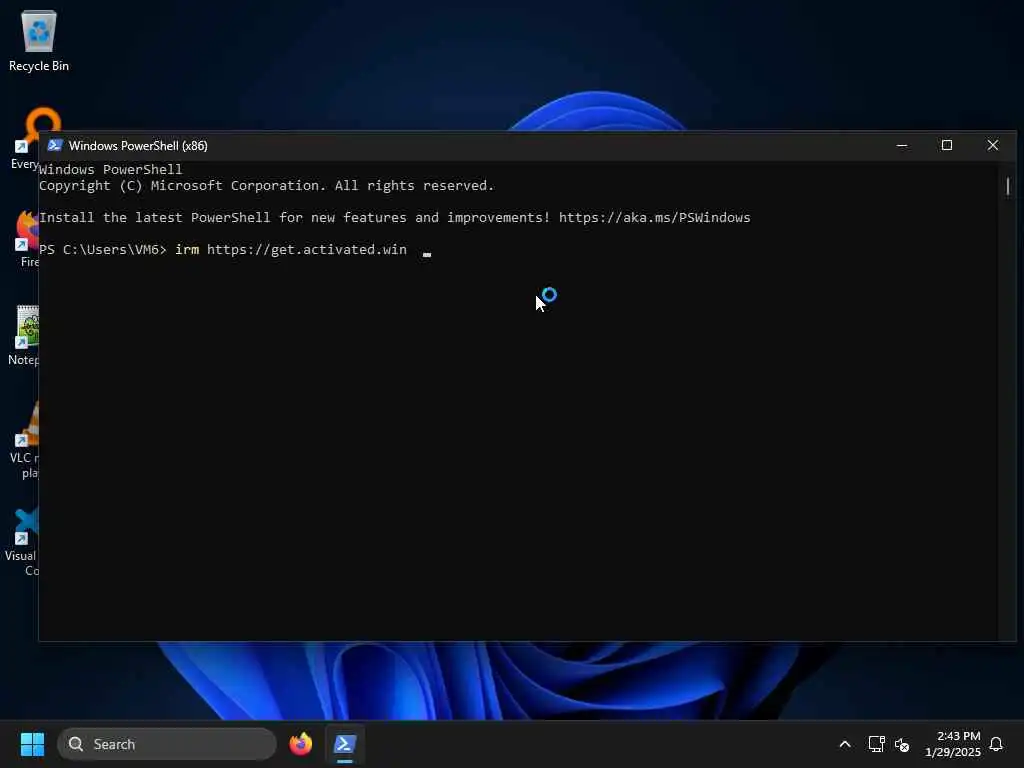Viewport: 1024px width, 768px height.
Task: Click the PS C:\Users\VM6> prompt text
Action: point(103,249)
